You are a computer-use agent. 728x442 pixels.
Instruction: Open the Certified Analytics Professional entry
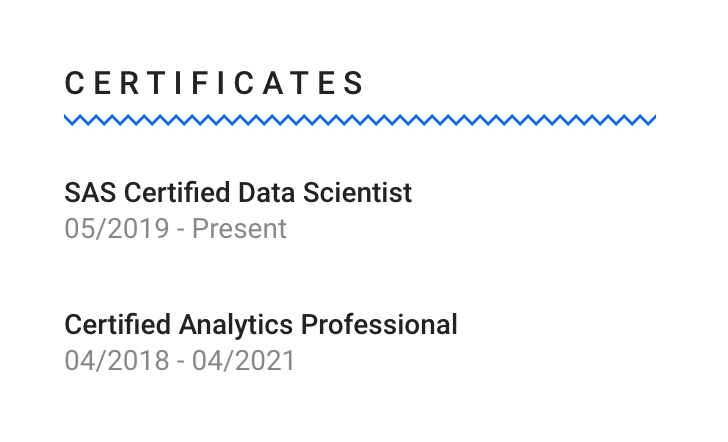pos(261,324)
